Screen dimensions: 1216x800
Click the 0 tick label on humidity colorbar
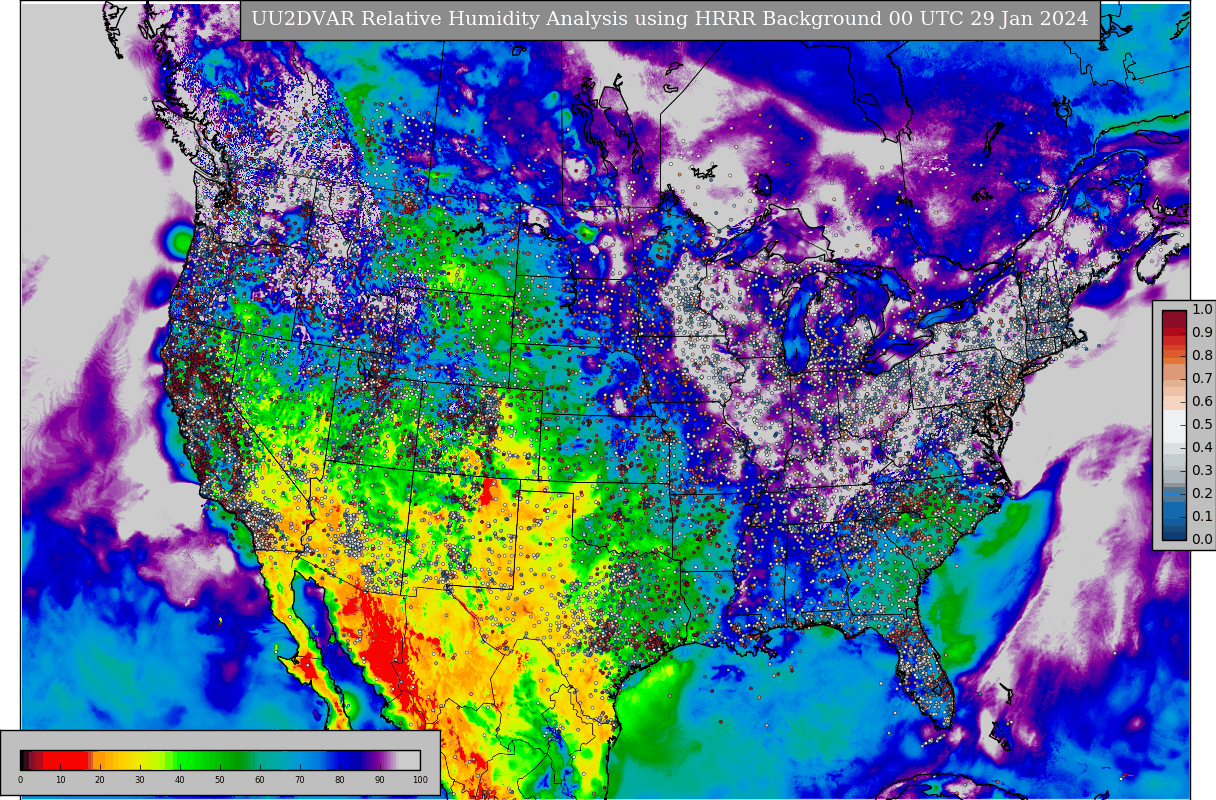coord(20,780)
